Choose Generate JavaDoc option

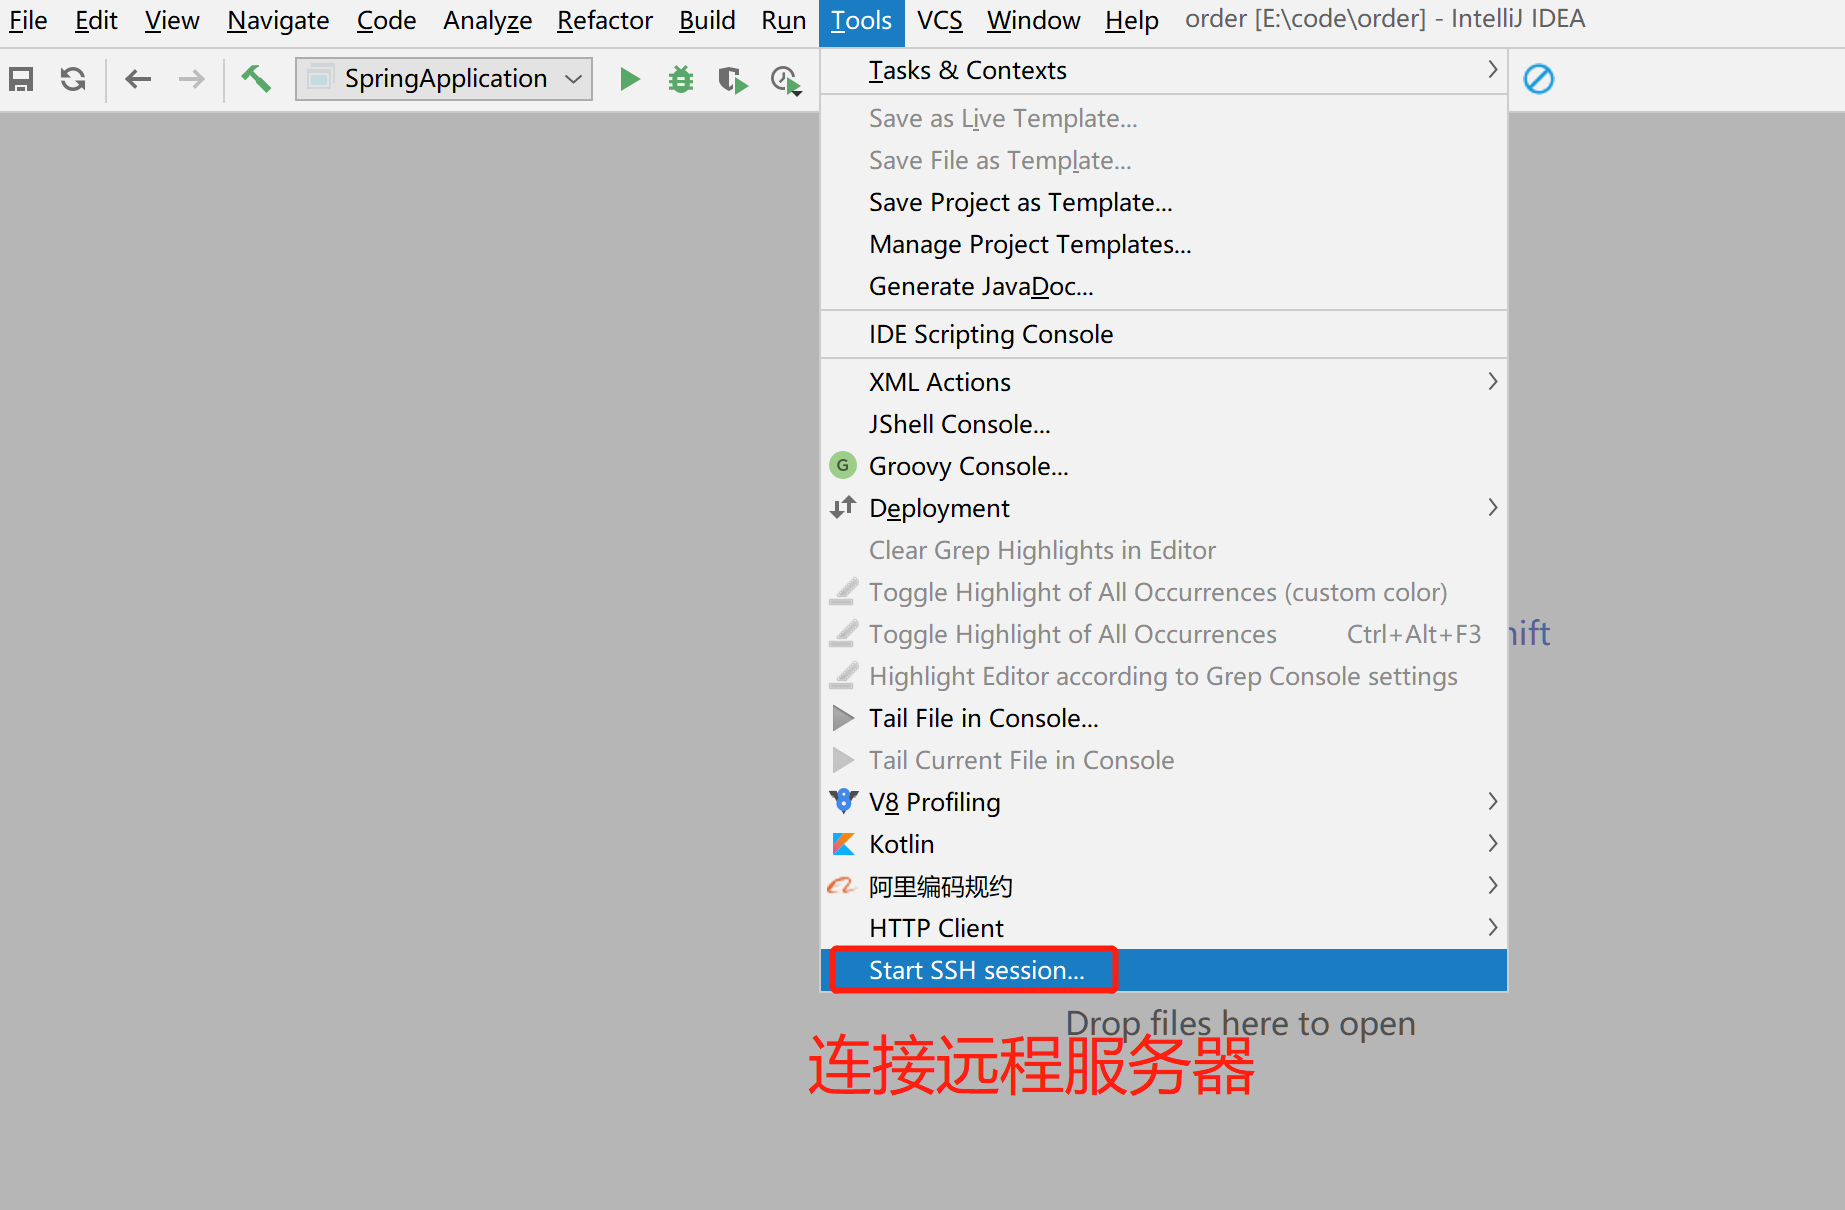(x=981, y=286)
